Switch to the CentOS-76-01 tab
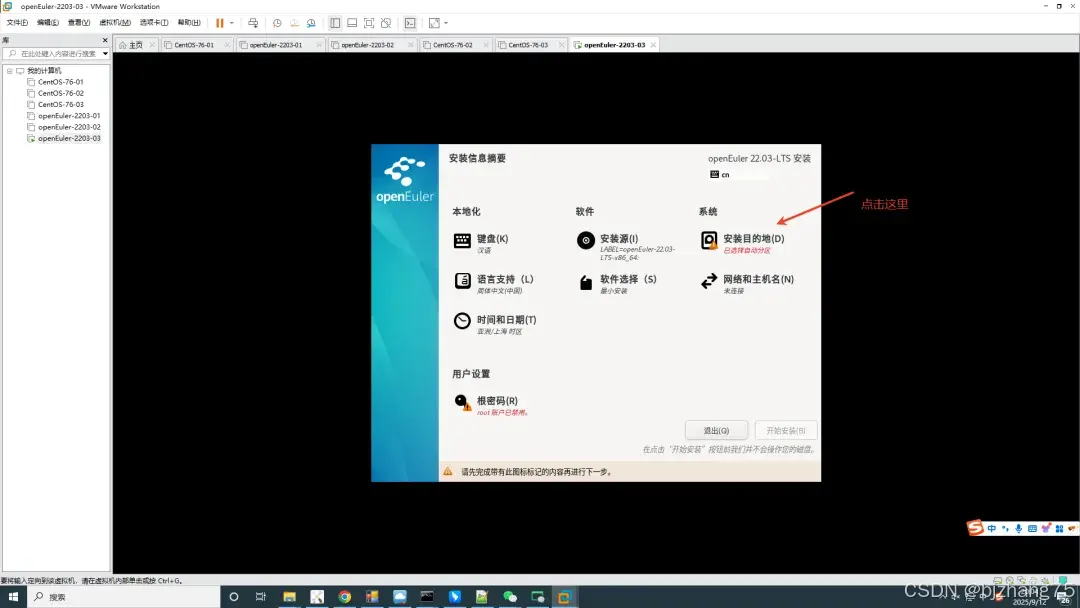 tap(192, 44)
